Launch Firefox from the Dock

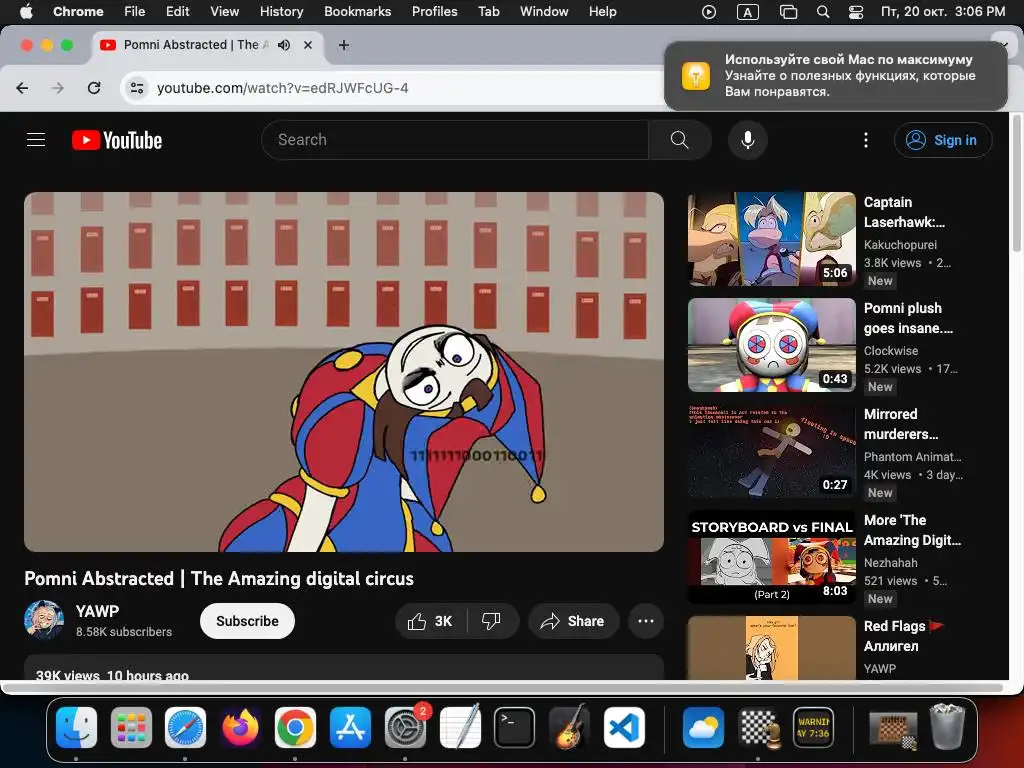(240, 728)
